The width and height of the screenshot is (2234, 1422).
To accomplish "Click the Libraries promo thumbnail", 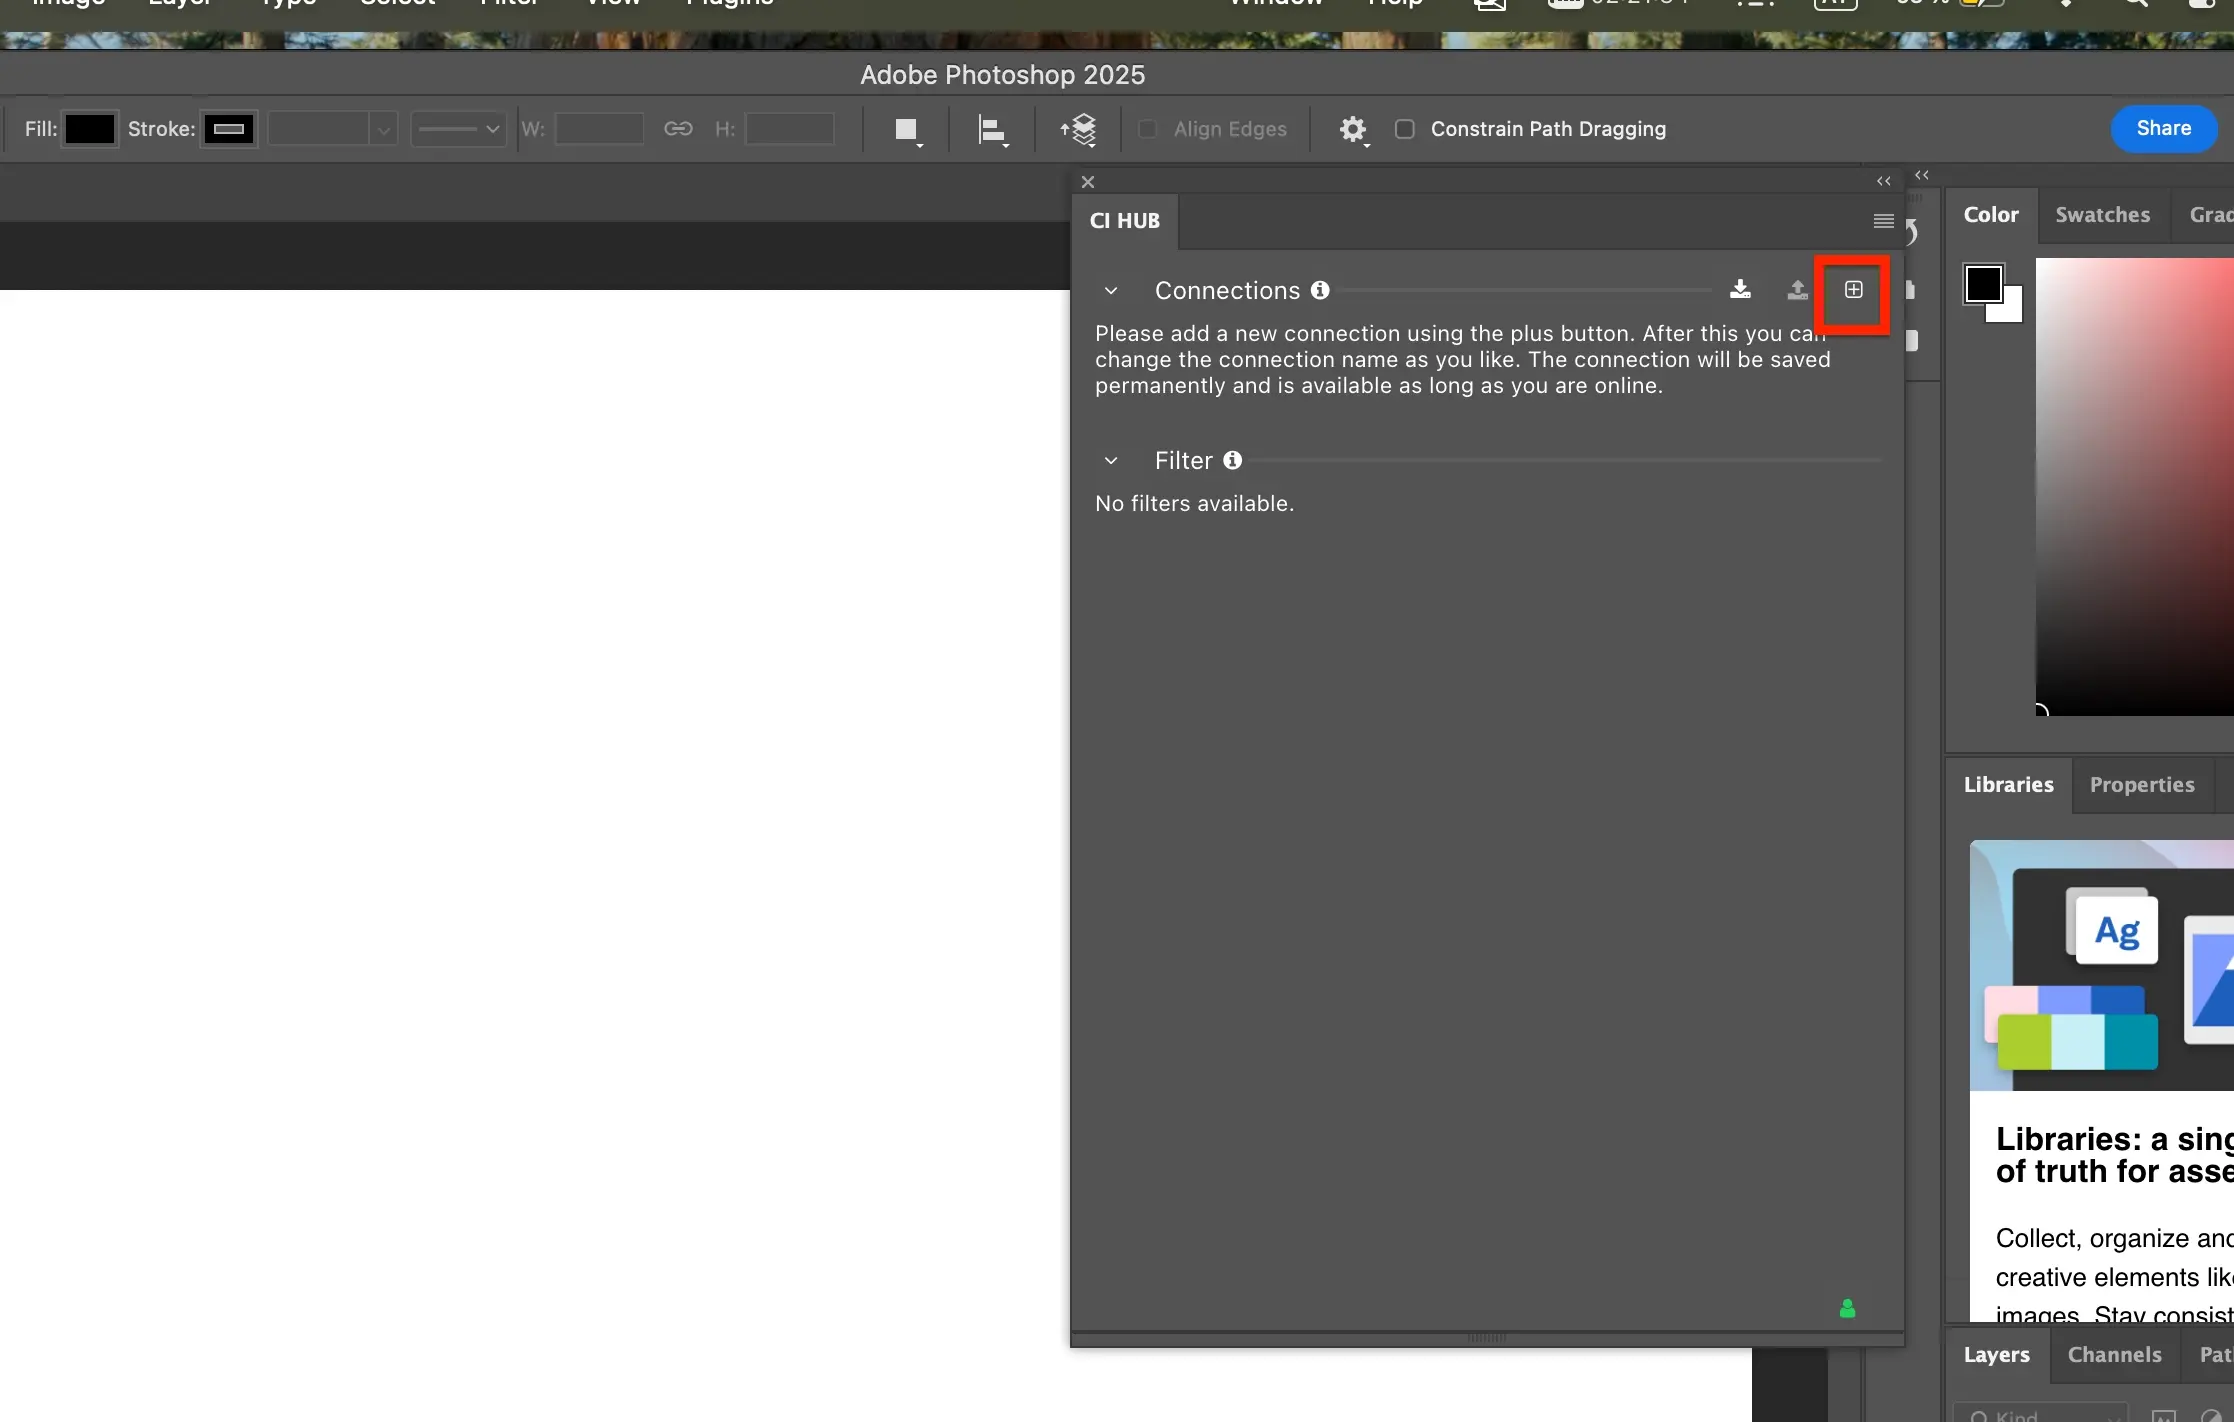I will click(x=2101, y=965).
